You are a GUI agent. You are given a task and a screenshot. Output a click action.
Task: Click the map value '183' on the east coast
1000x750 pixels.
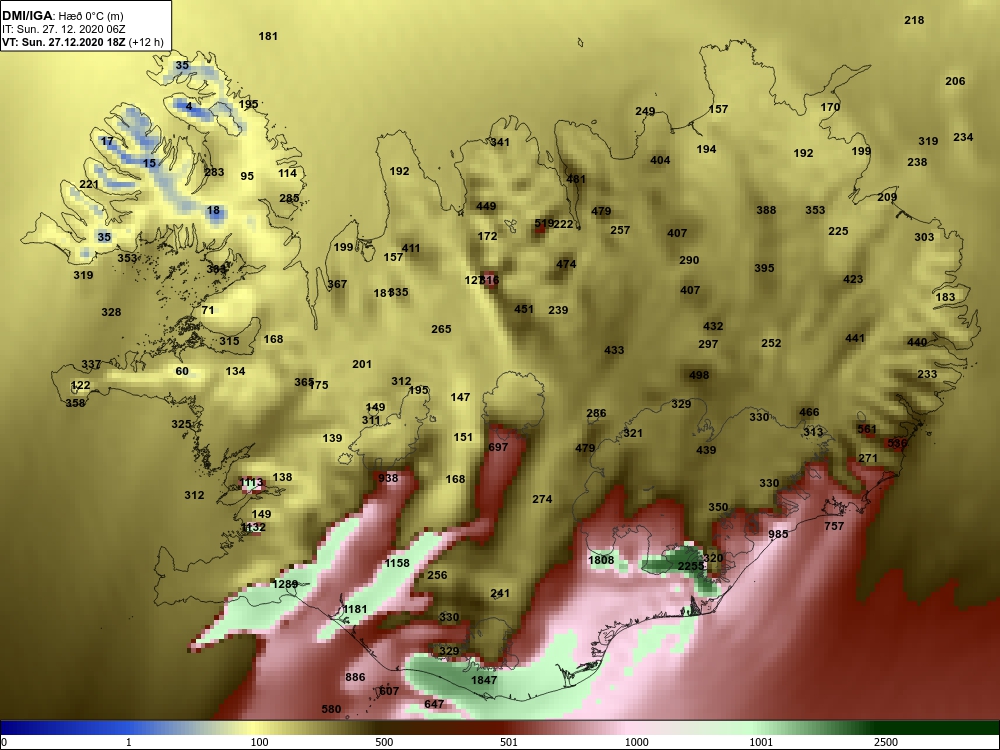click(x=945, y=297)
